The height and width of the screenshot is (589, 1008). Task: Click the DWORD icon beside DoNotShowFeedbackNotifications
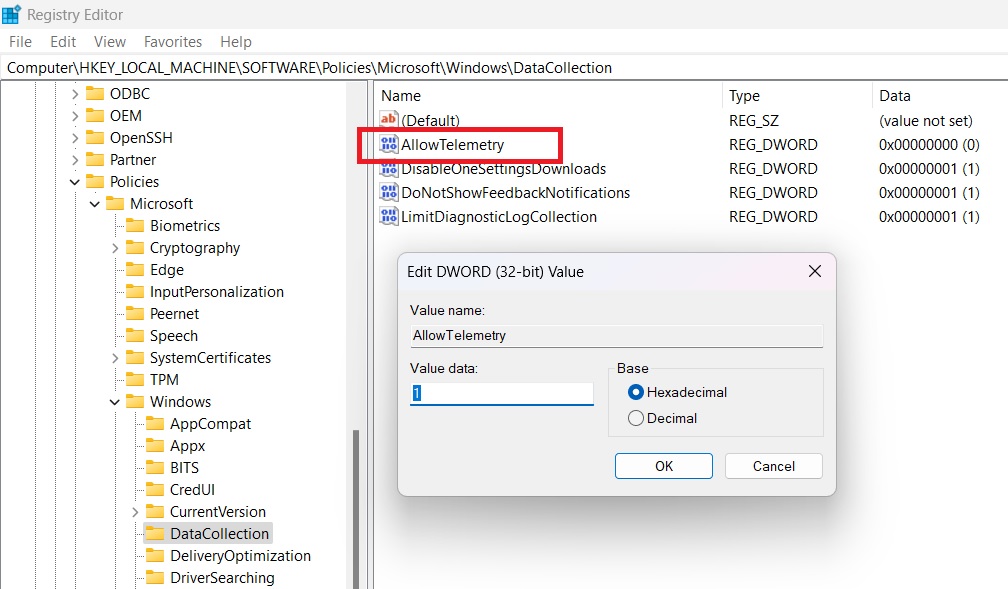[389, 193]
